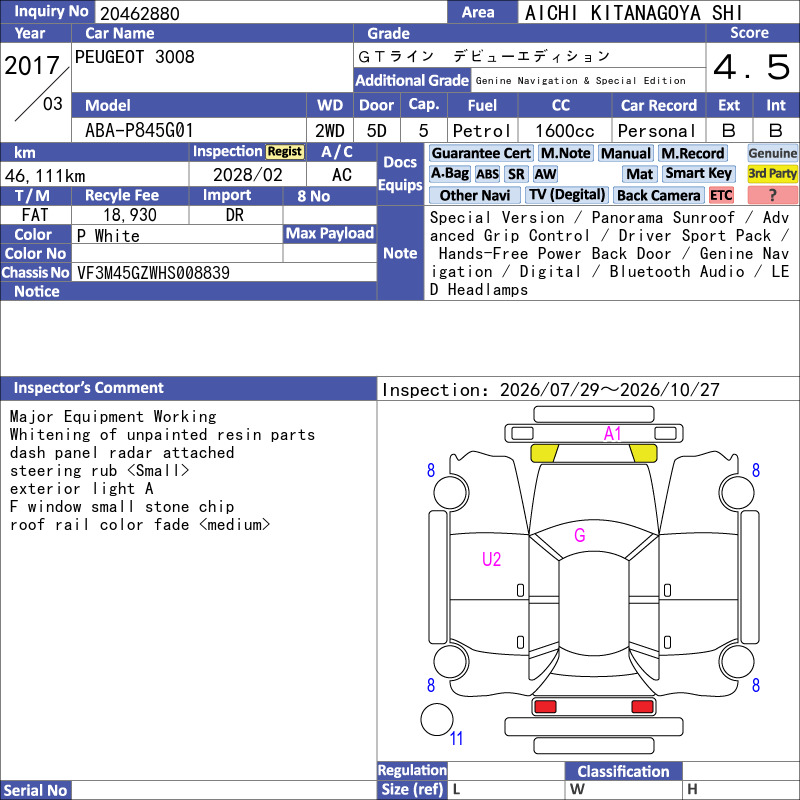
Task: Click the right red taillight on diagram
Action: click(x=642, y=707)
